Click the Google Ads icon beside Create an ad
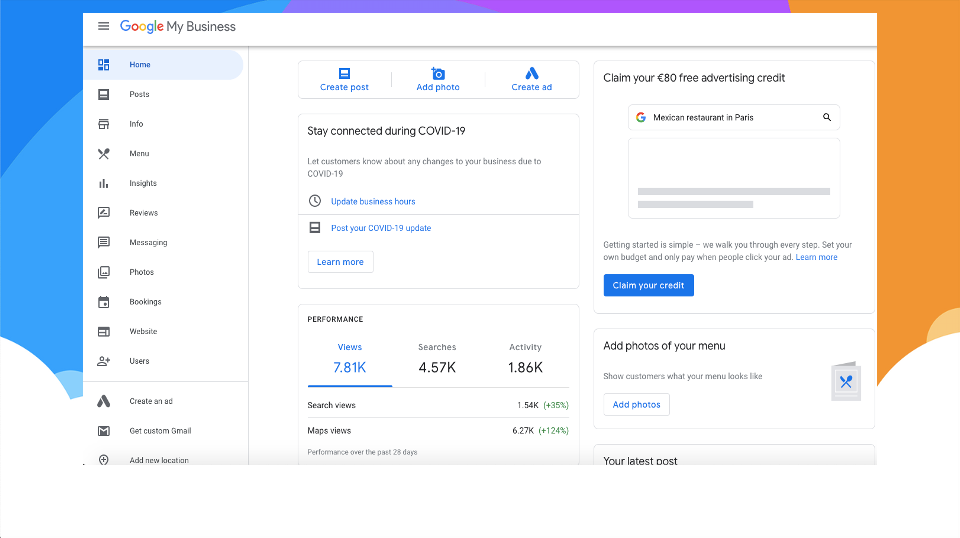 (x=103, y=401)
